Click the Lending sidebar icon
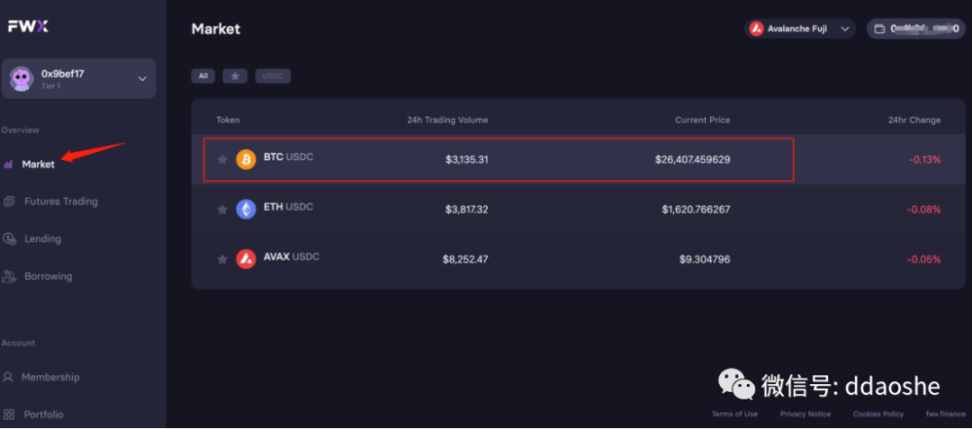The height and width of the screenshot is (429, 972). (x=9, y=239)
